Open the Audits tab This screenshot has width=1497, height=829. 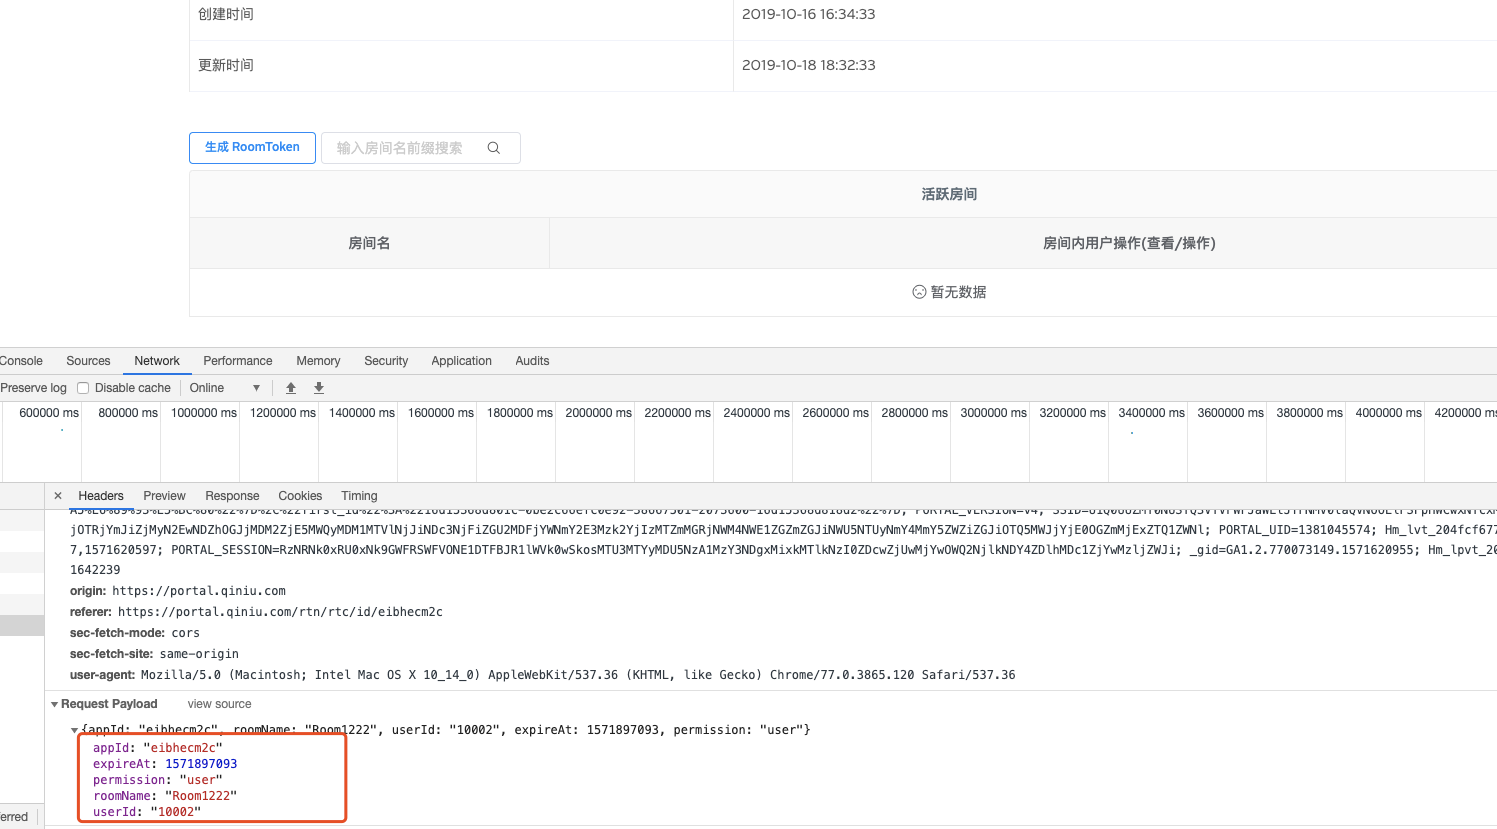pyautogui.click(x=532, y=361)
